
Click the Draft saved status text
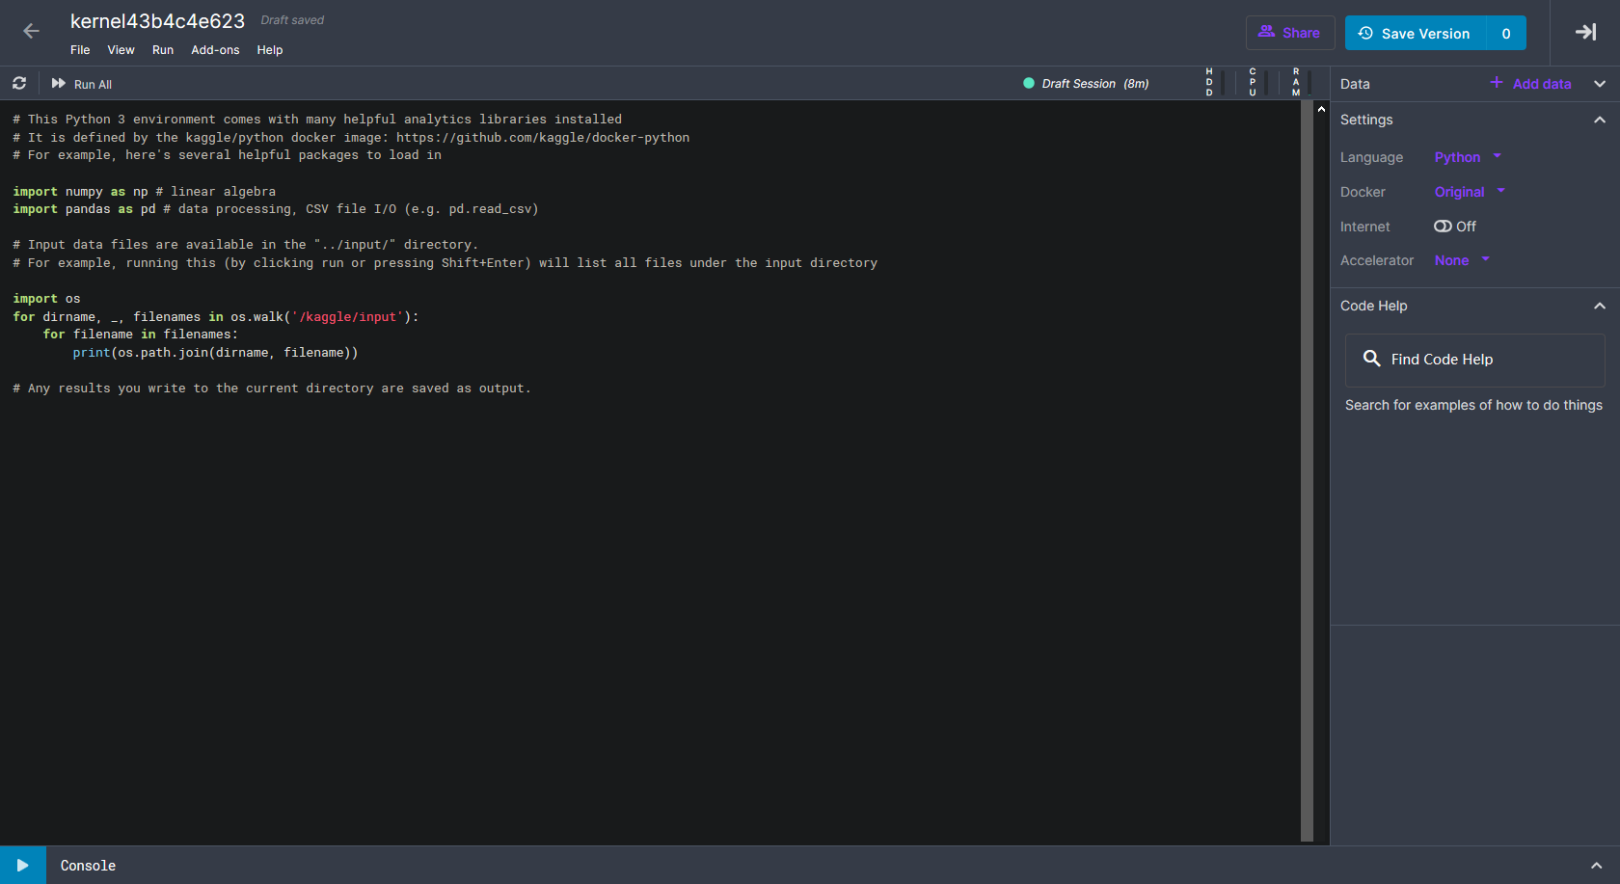[x=292, y=20]
